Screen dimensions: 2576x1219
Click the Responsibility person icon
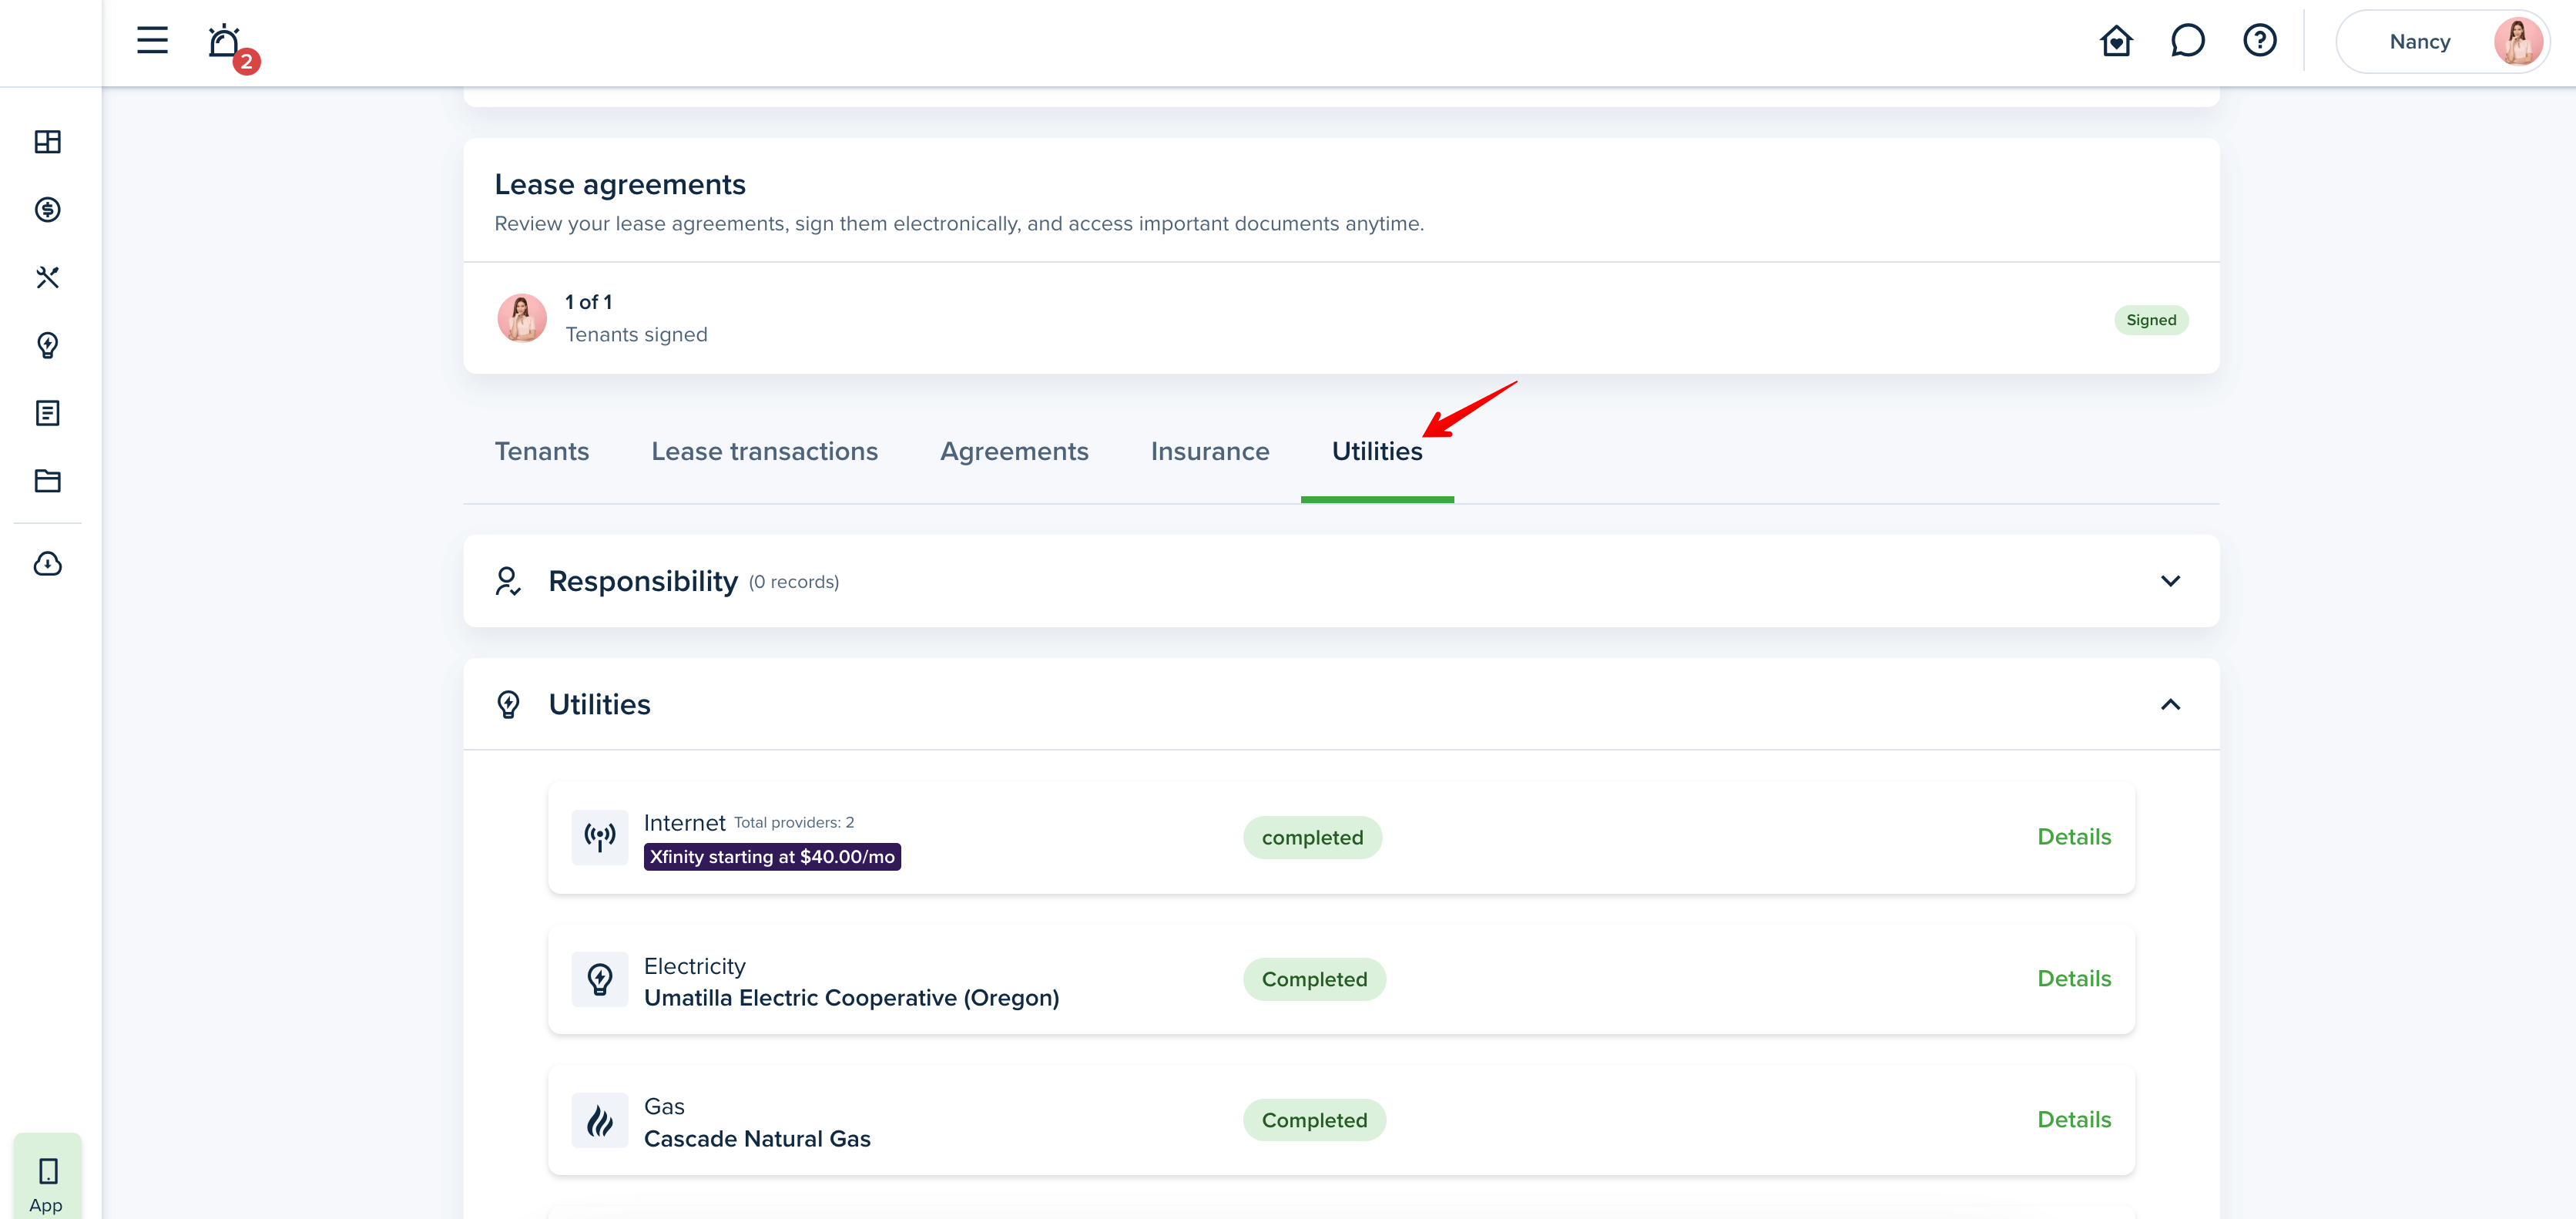508,581
